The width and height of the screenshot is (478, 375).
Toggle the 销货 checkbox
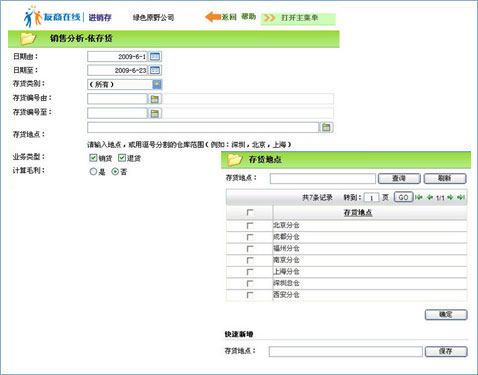click(x=93, y=158)
